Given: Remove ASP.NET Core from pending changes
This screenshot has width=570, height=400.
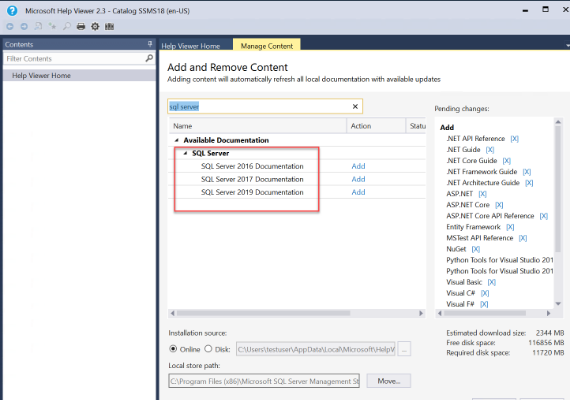Looking at the screenshot, I should pyautogui.click(x=499, y=205).
